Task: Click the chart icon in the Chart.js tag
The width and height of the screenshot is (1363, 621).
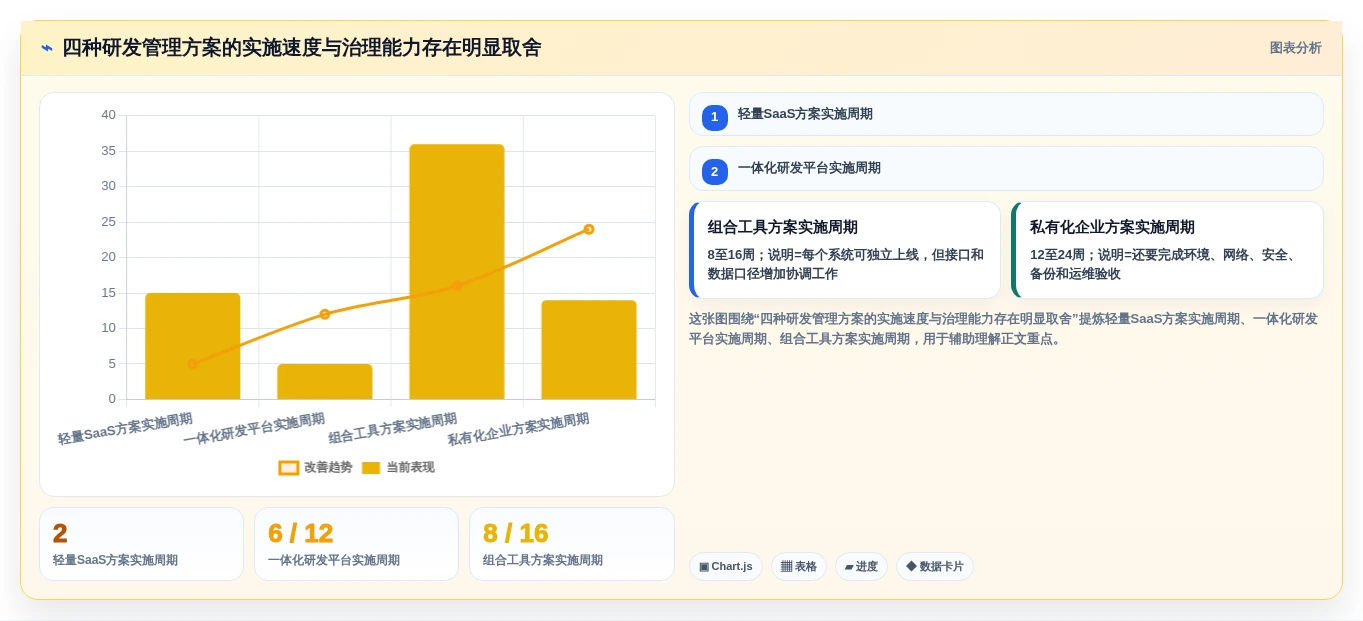Action: [x=704, y=567]
